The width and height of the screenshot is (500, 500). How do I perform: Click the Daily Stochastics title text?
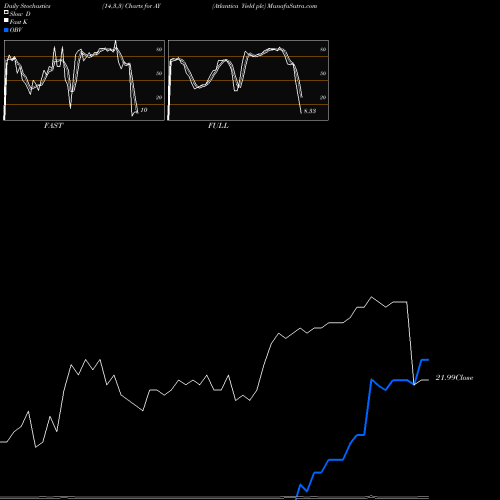coord(27,6)
